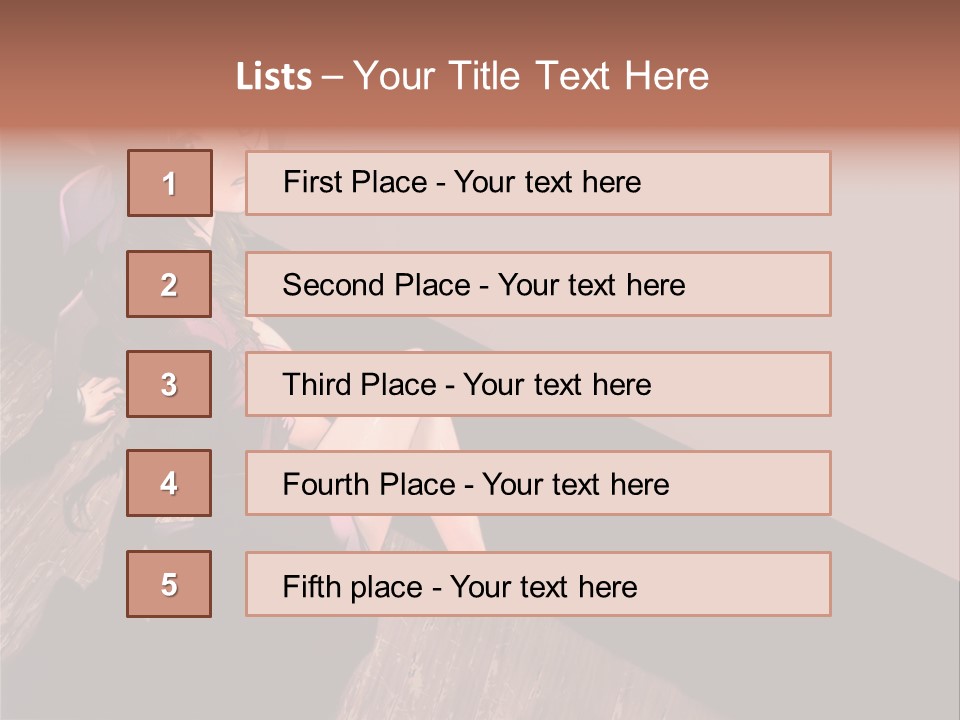Click the words 'Third Place' in row three
960x720 pixels.
coord(359,384)
